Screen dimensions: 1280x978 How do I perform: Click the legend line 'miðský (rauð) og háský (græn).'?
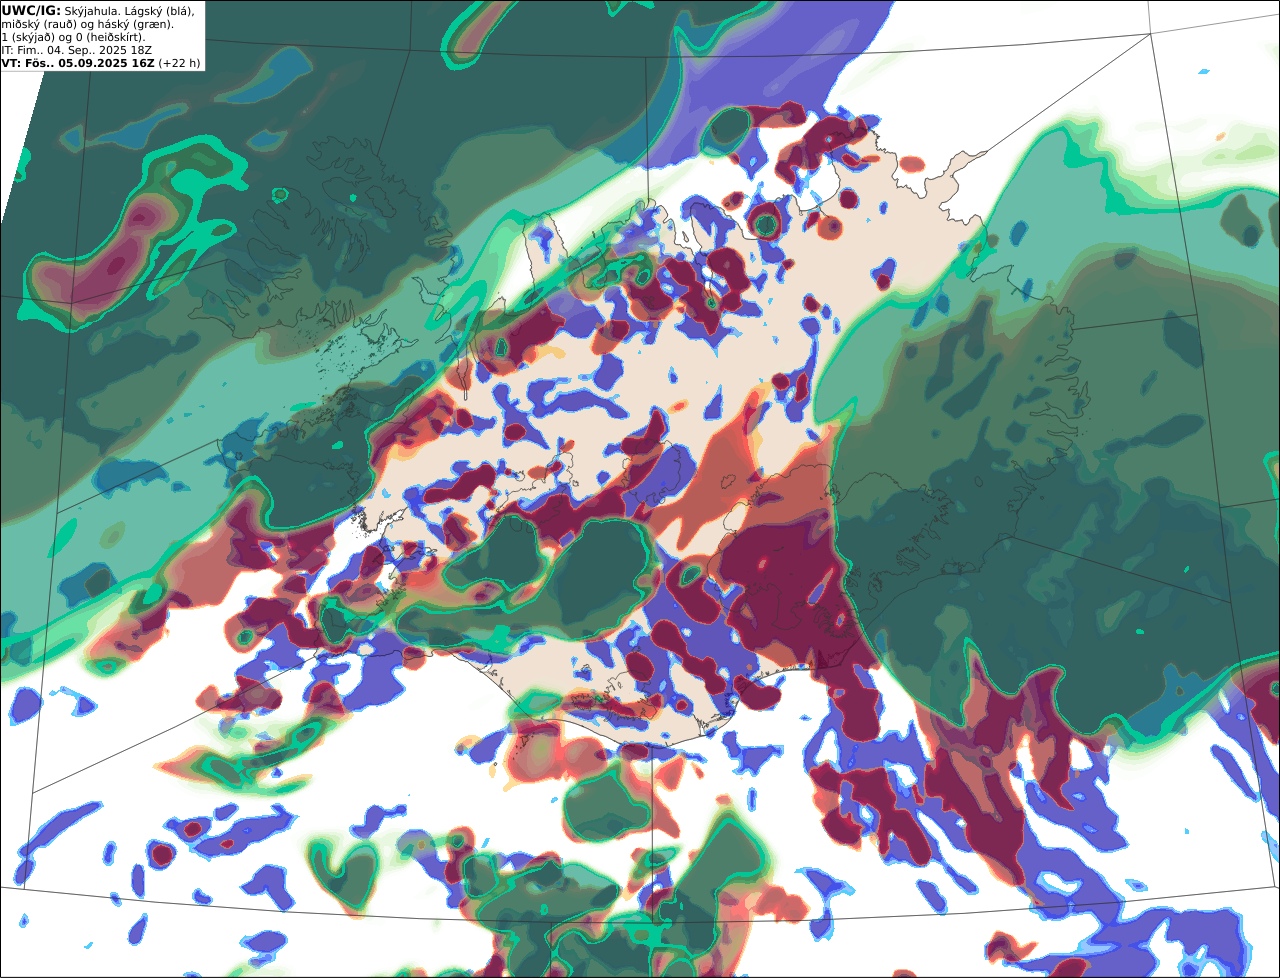point(87,24)
